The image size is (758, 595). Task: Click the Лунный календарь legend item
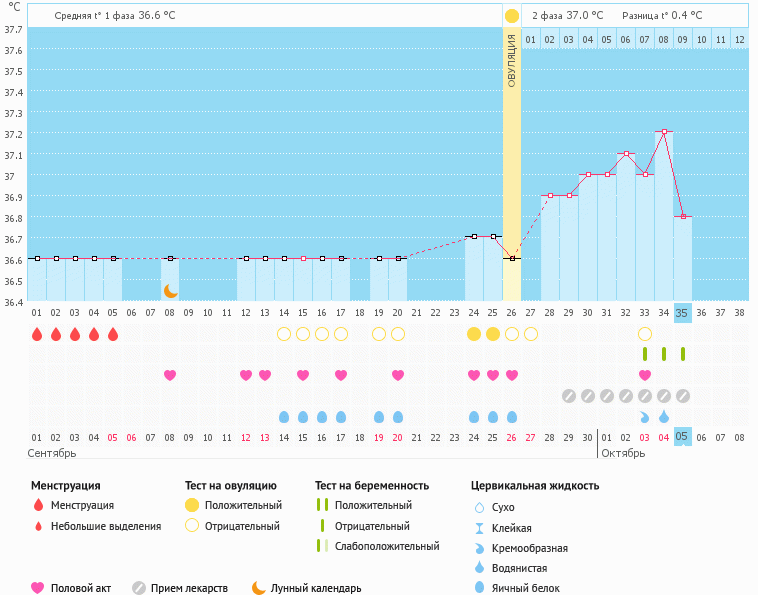click(x=306, y=588)
